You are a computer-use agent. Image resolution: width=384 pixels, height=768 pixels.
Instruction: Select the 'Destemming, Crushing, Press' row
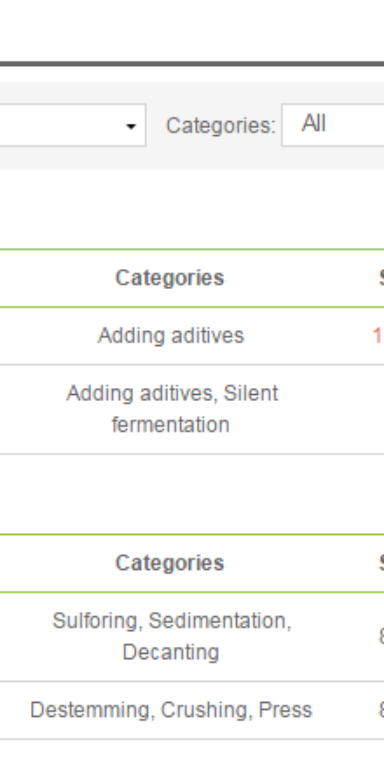point(192,710)
